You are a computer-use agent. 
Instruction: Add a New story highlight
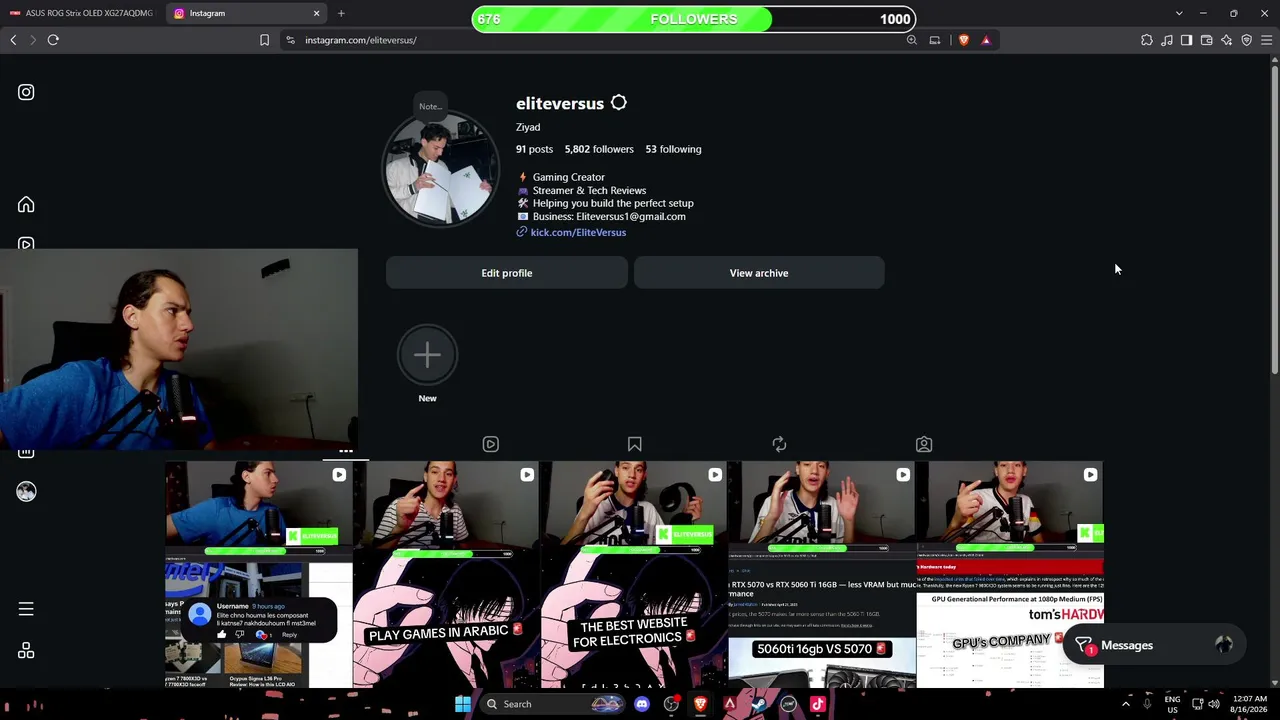click(427, 355)
